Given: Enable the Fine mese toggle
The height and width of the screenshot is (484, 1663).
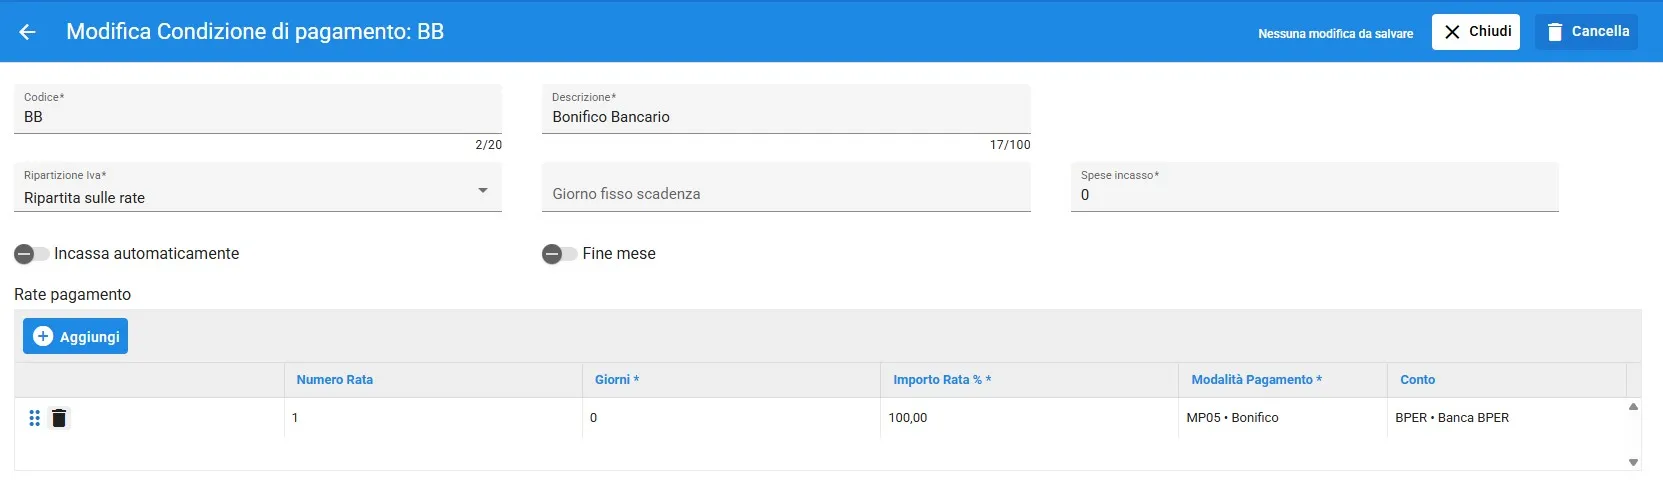Looking at the screenshot, I should click(x=560, y=254).
